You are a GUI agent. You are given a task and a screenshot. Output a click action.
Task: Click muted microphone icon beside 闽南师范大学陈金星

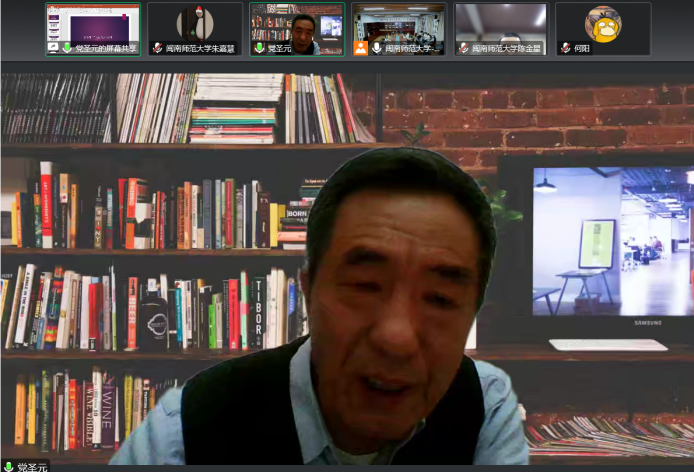(464, 48)
